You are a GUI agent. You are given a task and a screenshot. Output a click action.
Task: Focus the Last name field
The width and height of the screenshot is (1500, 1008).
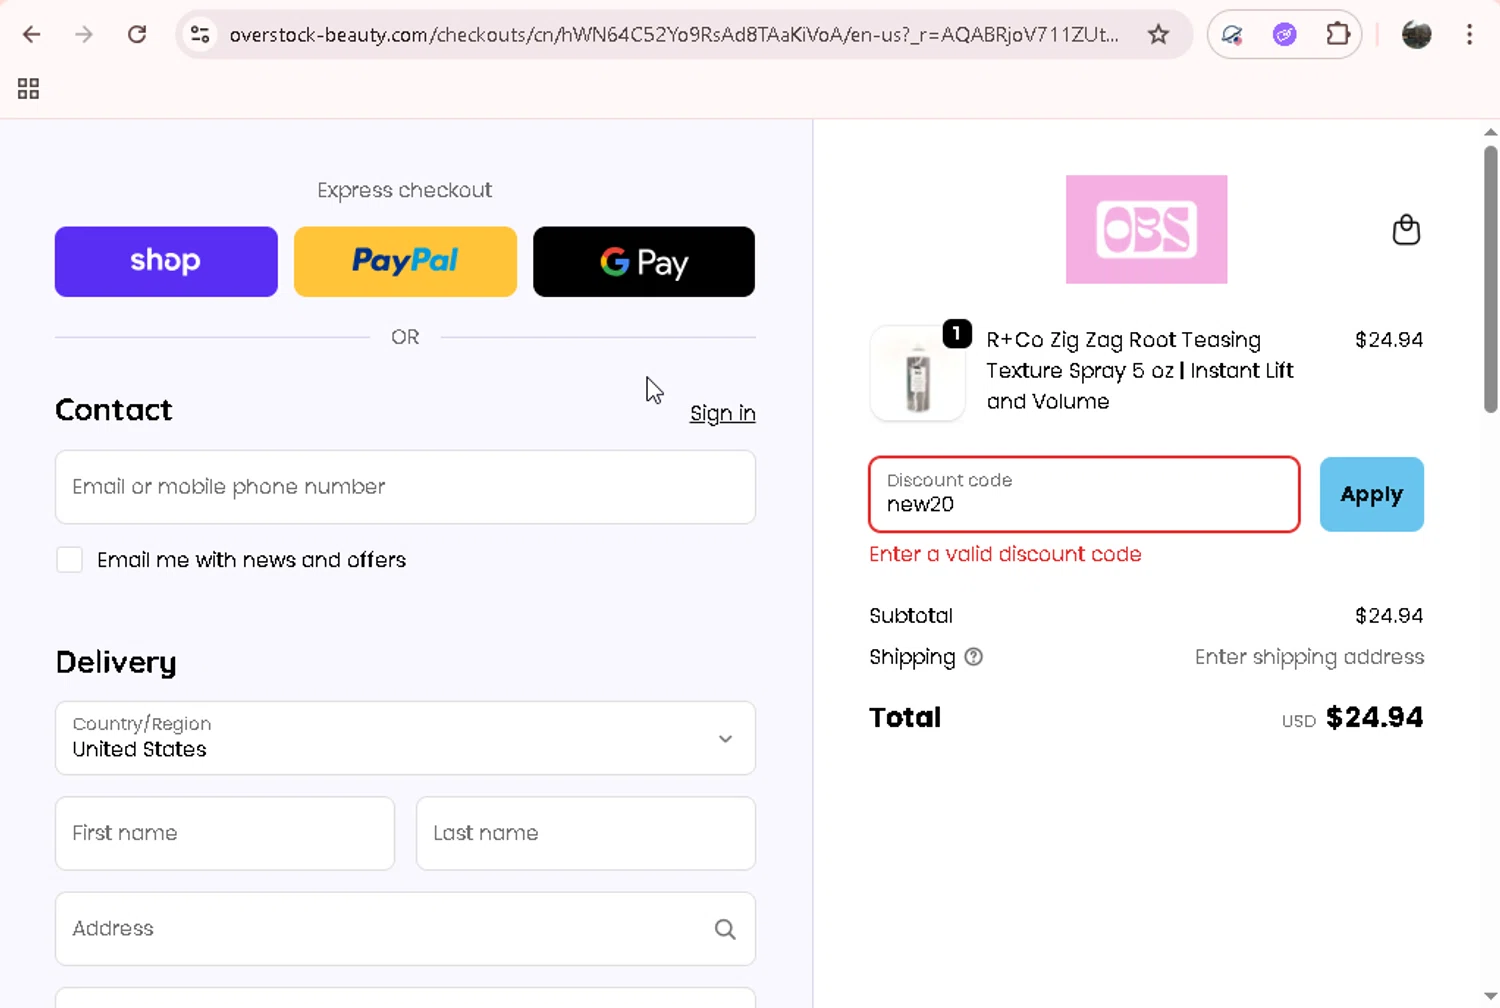click(x=586, y=833)
